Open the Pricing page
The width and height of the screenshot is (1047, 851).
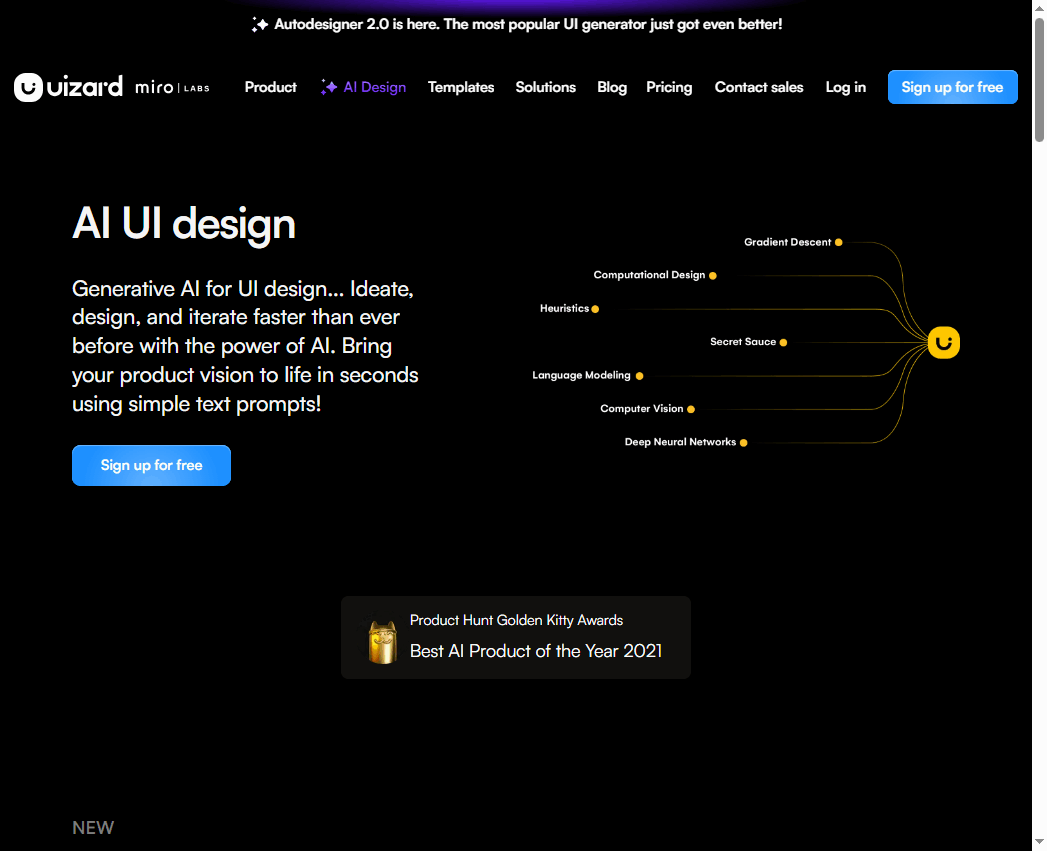point(669,87)
